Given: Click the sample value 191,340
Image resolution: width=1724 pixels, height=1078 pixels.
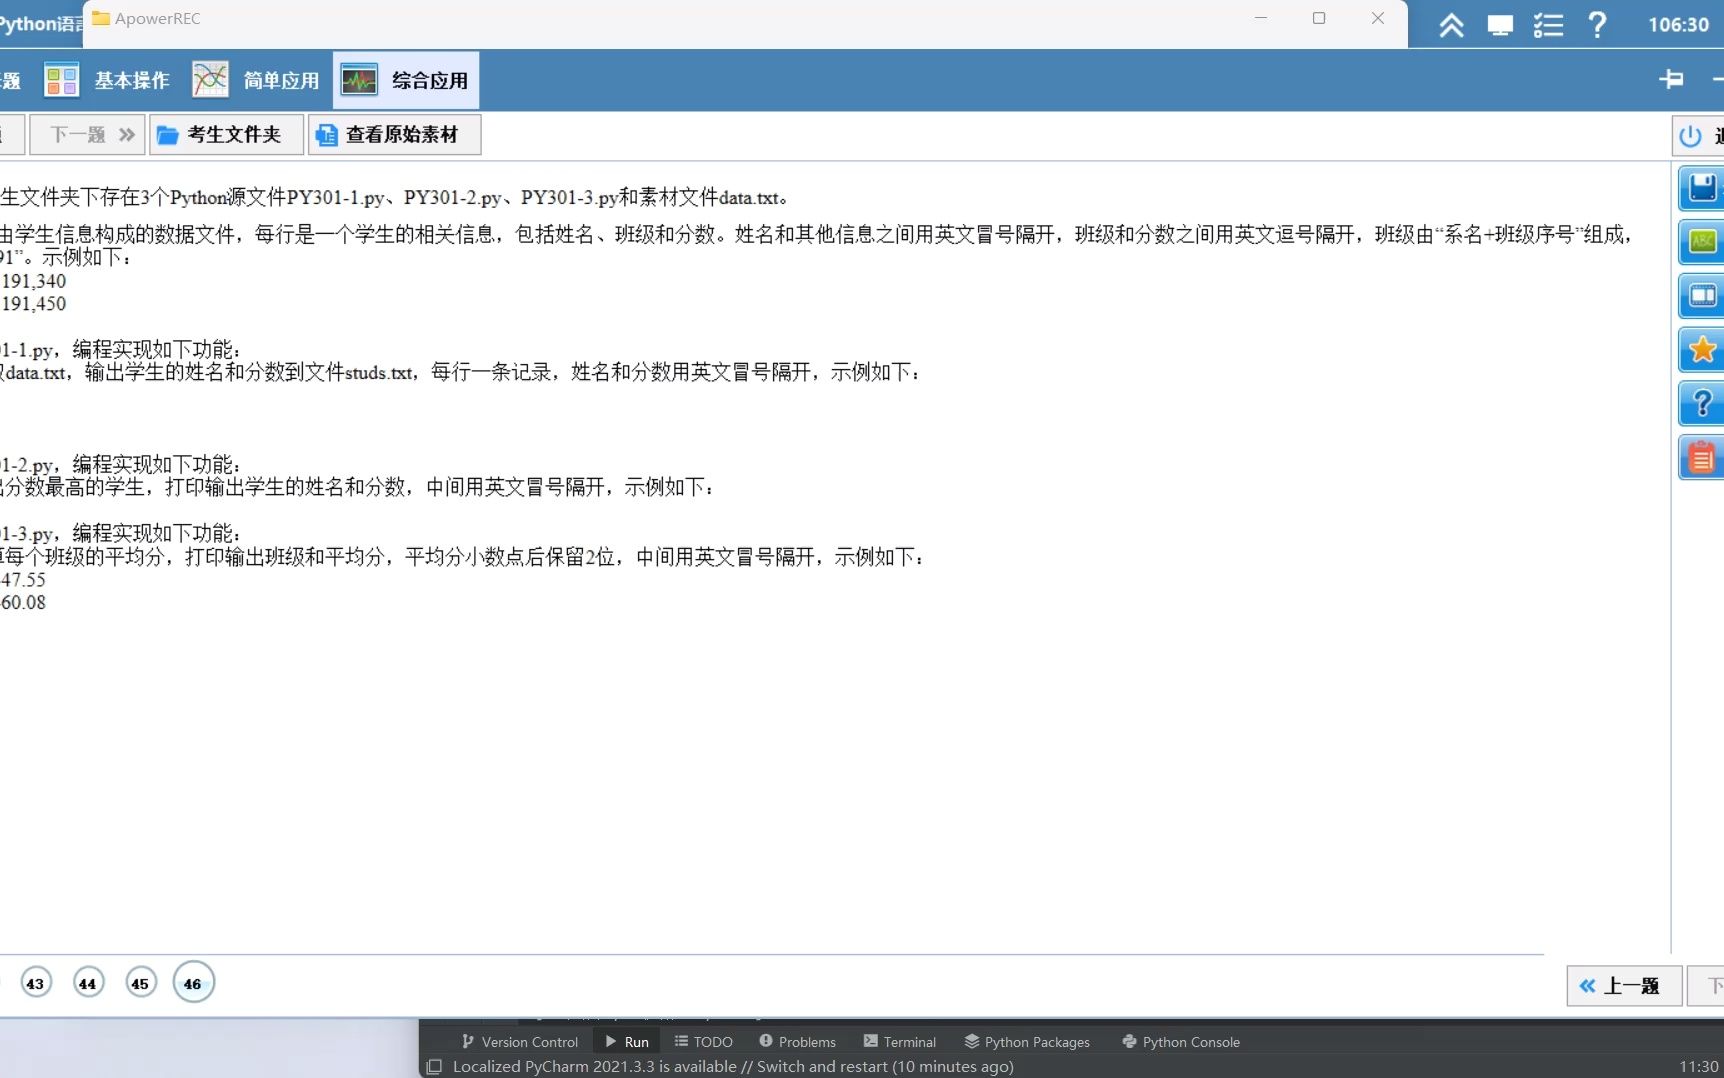Looking at the screenshot, I should coord(34,281).
